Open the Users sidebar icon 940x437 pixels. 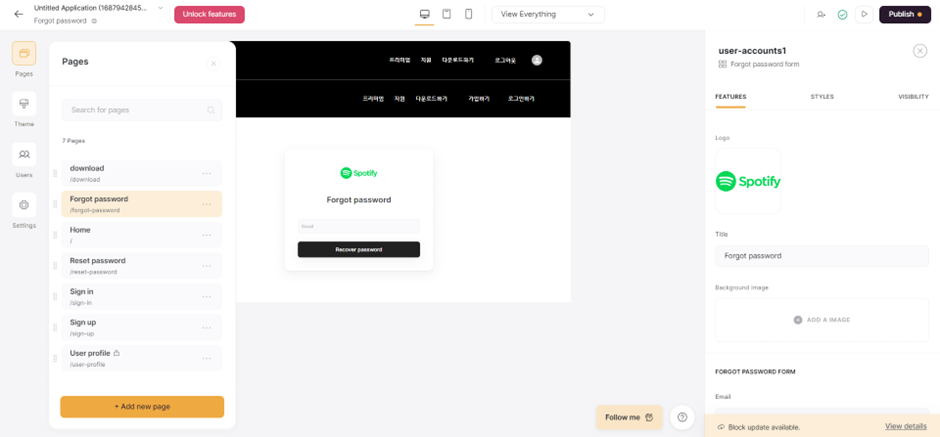click(x=24, y=154)
